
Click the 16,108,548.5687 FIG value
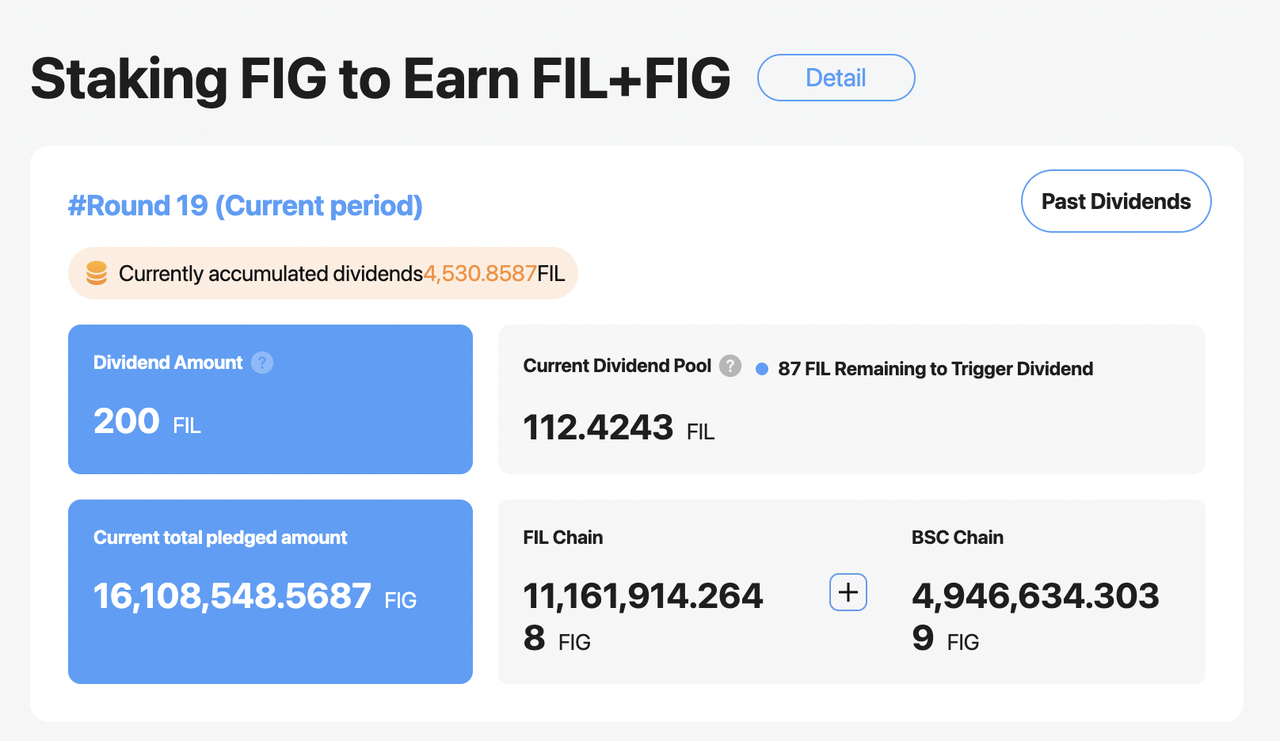(x=232, y=597)
